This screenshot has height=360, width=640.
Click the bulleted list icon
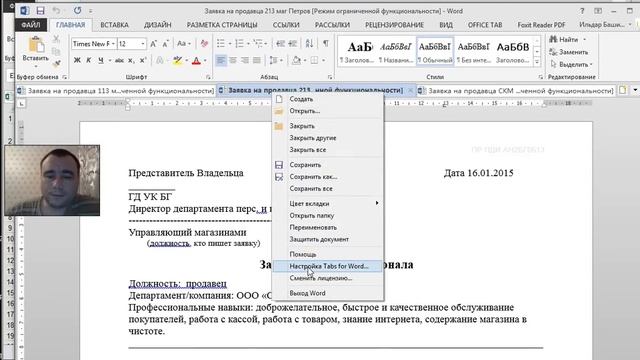[x=221, y=43]
